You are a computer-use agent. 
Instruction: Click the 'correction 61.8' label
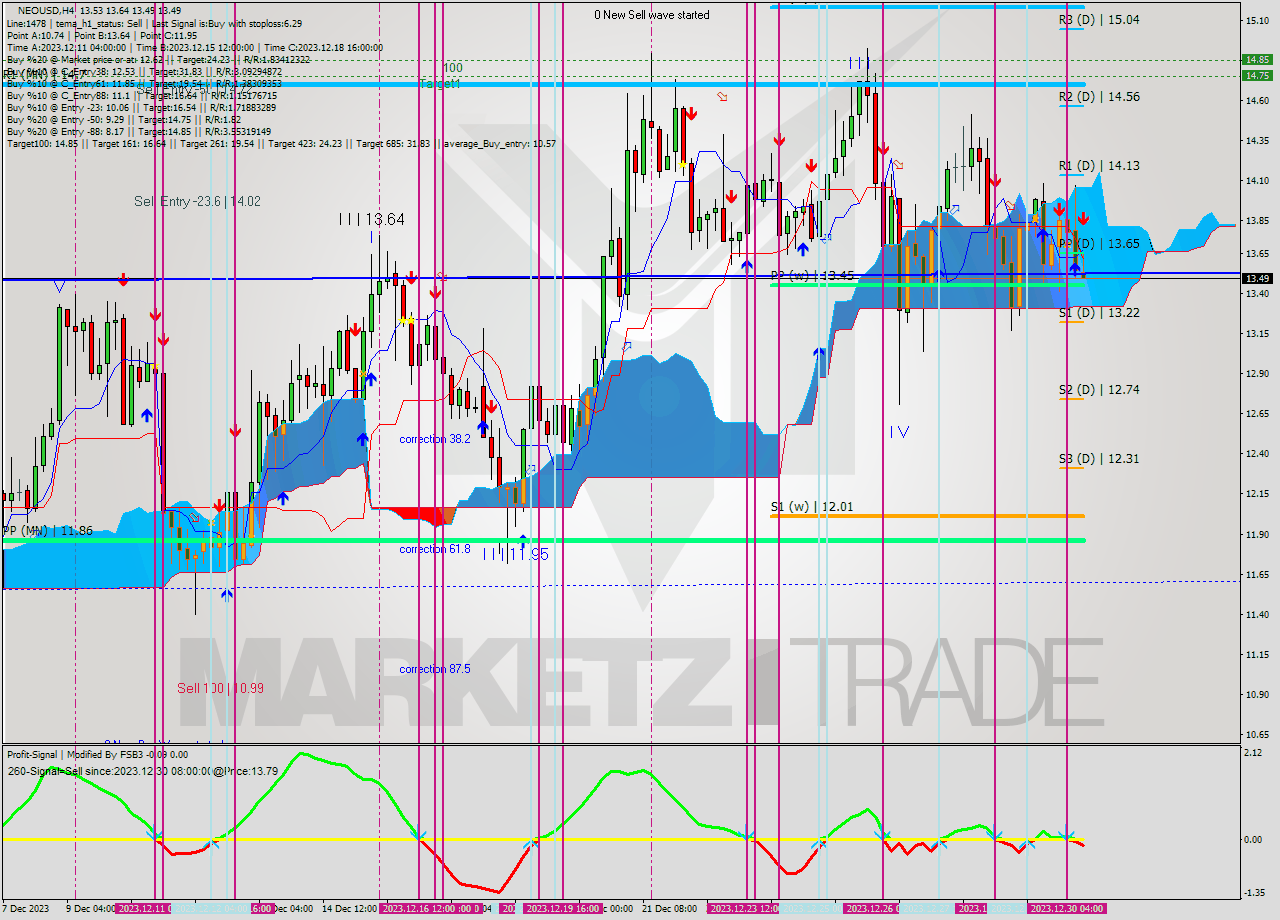[x=435, y=549]
